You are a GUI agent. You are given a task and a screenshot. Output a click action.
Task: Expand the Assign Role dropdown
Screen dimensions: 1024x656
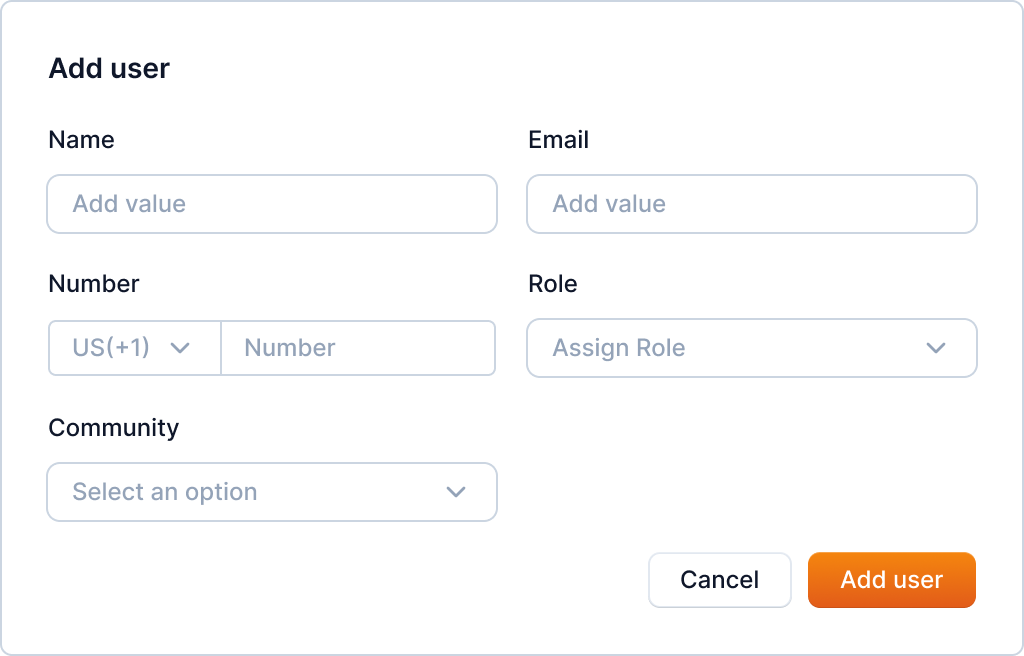click(x=751, y=348)
